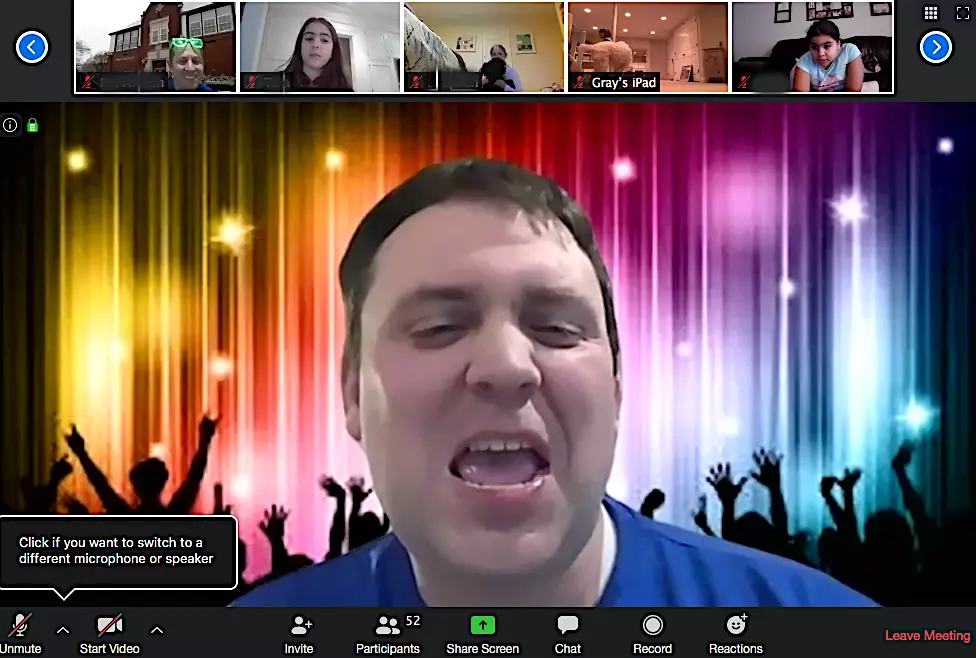Select thumbnail of person holding black dog
This screenshot has width=976, height=658.
484,47
